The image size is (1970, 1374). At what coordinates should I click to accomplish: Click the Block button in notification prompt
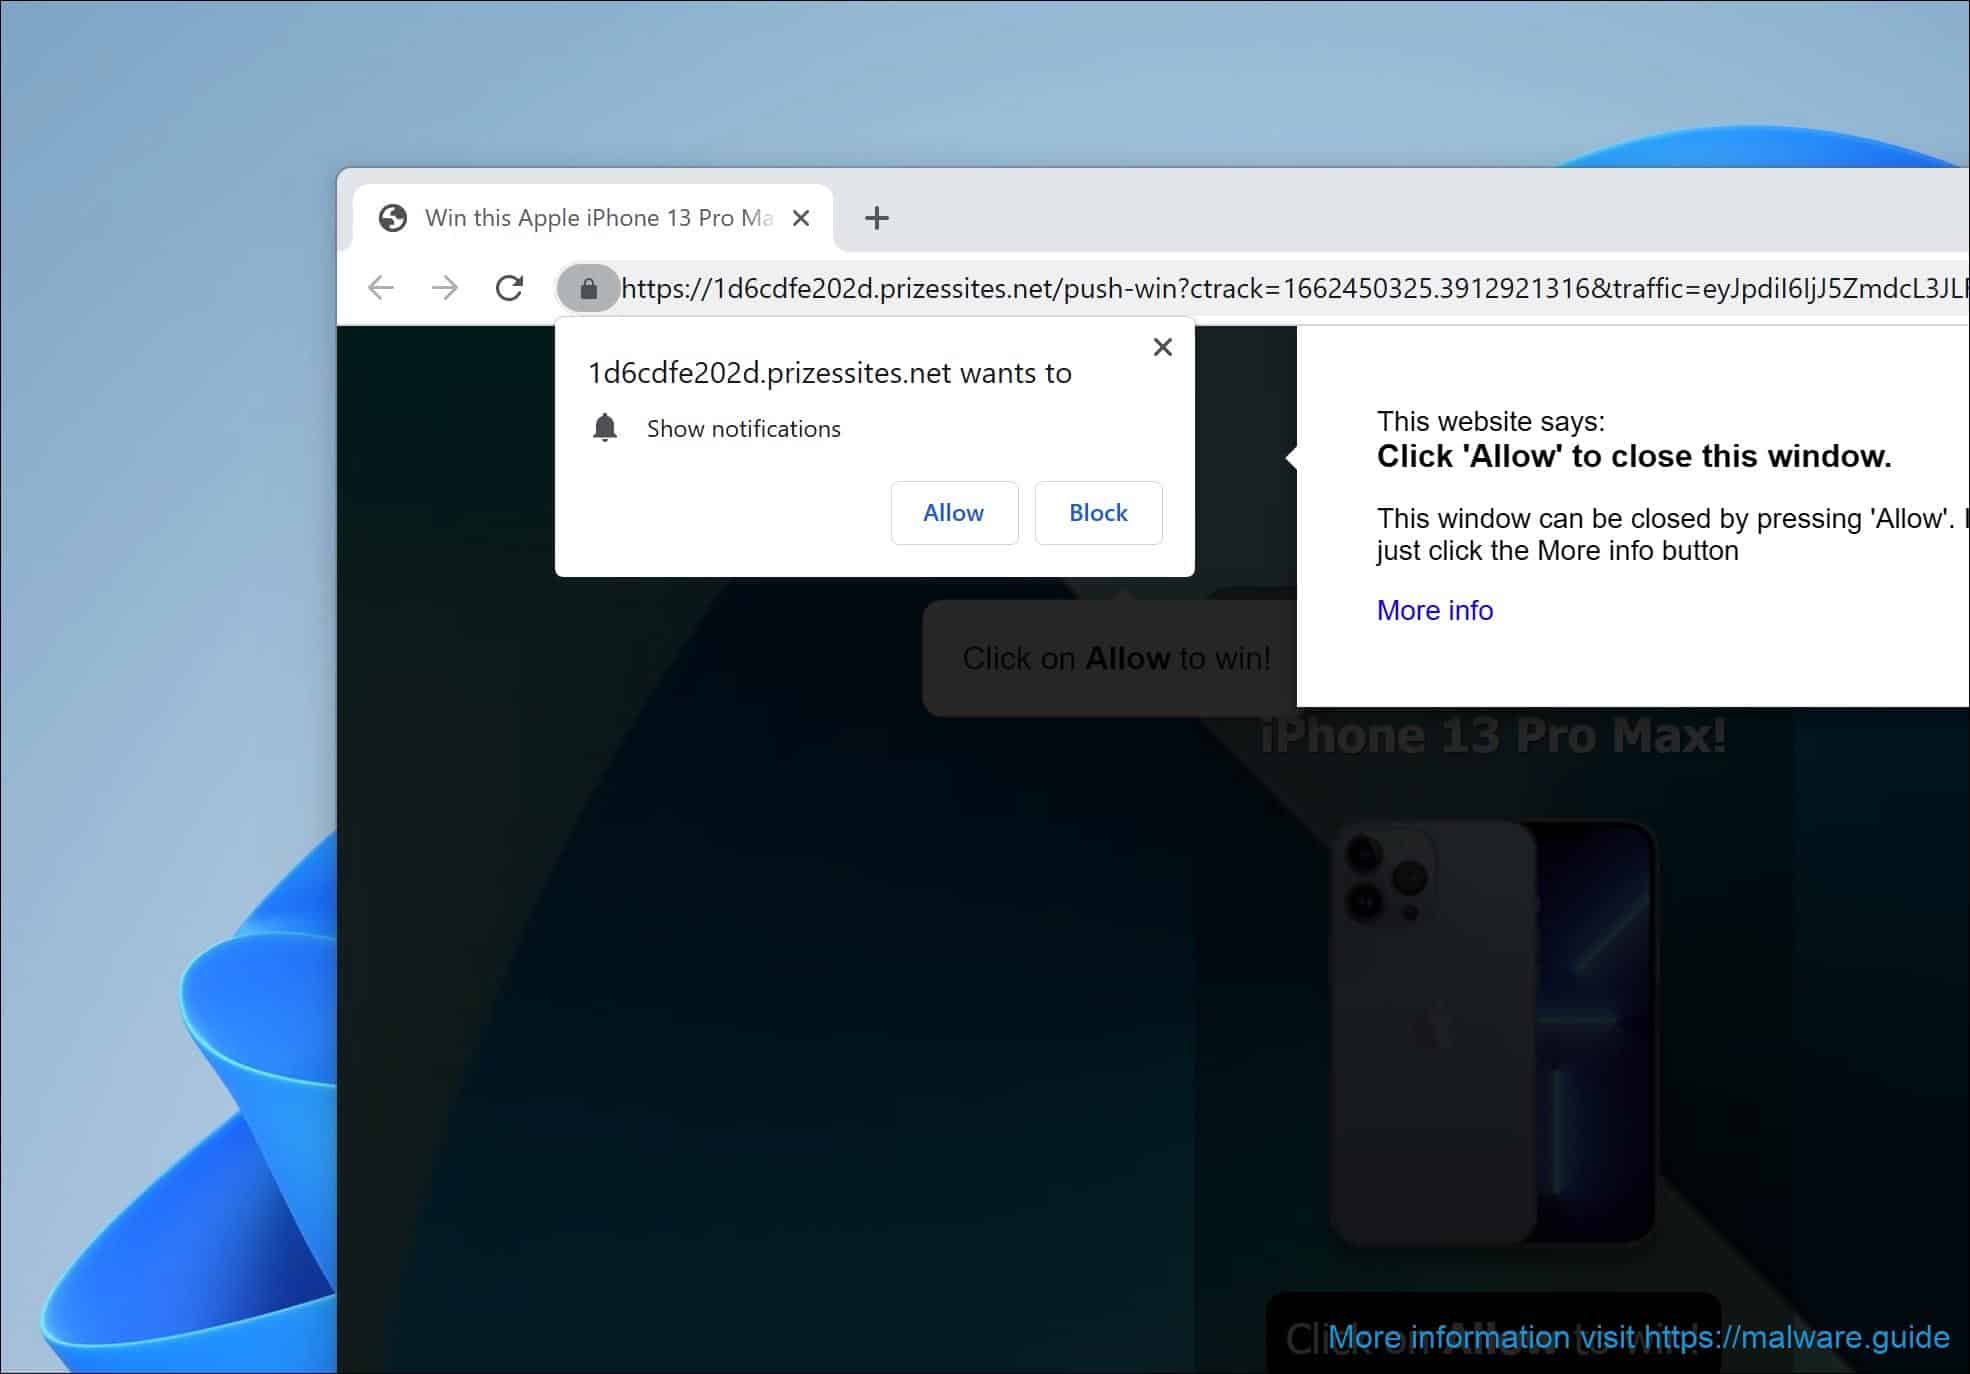pos(1098,513)
